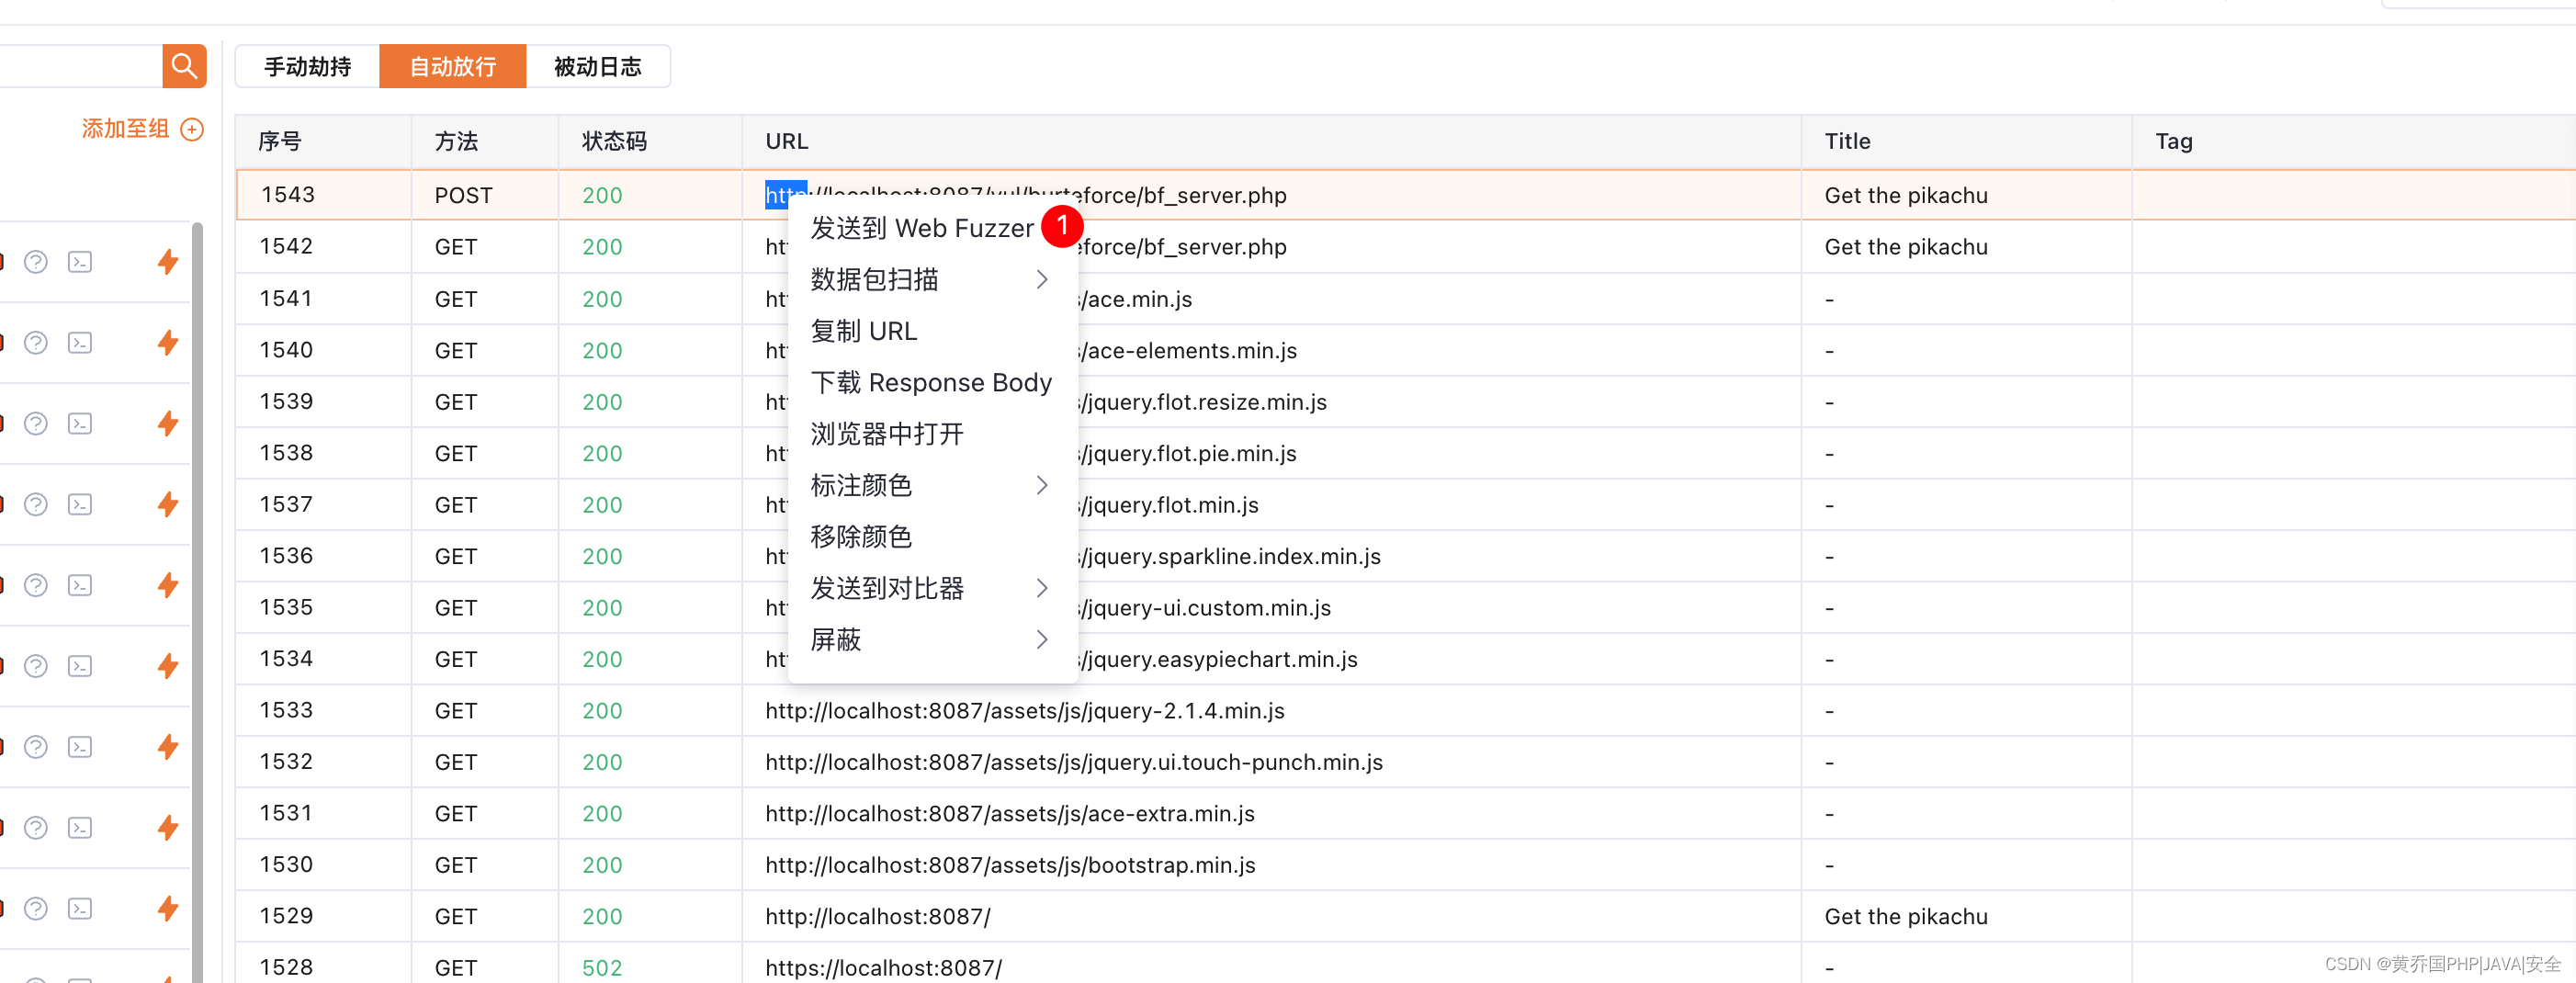Click jquery.ui.touch-punch.min.js URL row 1532
Viewport: 2576px width, 983px height.
click(1074, 762)
